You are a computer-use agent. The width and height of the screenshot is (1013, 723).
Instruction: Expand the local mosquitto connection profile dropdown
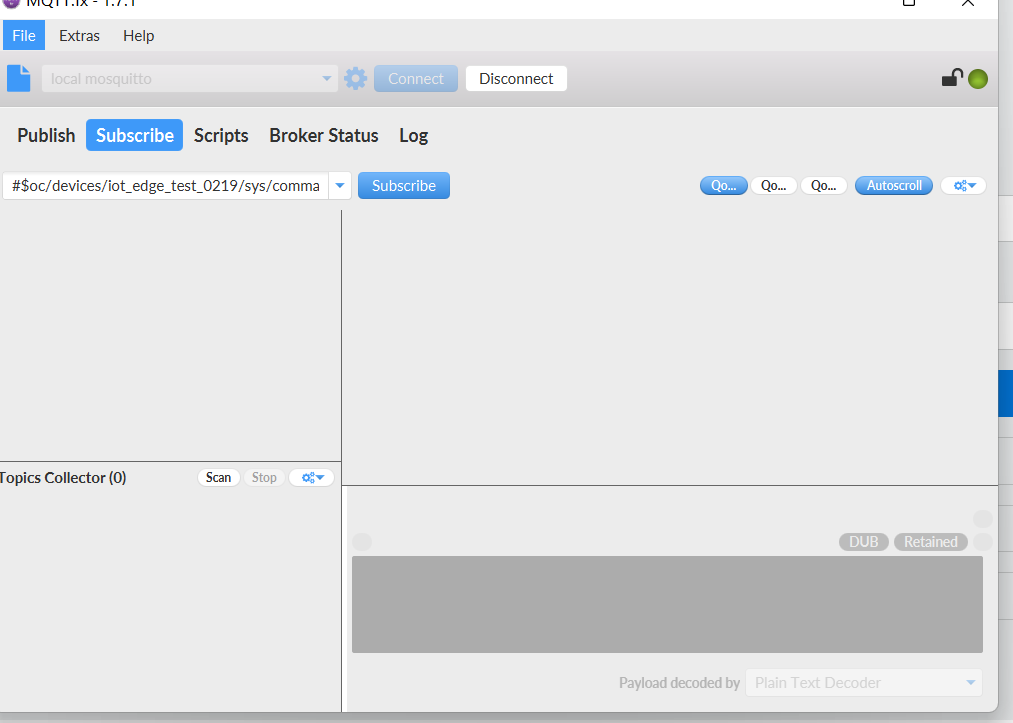click(x=326, y=78)
